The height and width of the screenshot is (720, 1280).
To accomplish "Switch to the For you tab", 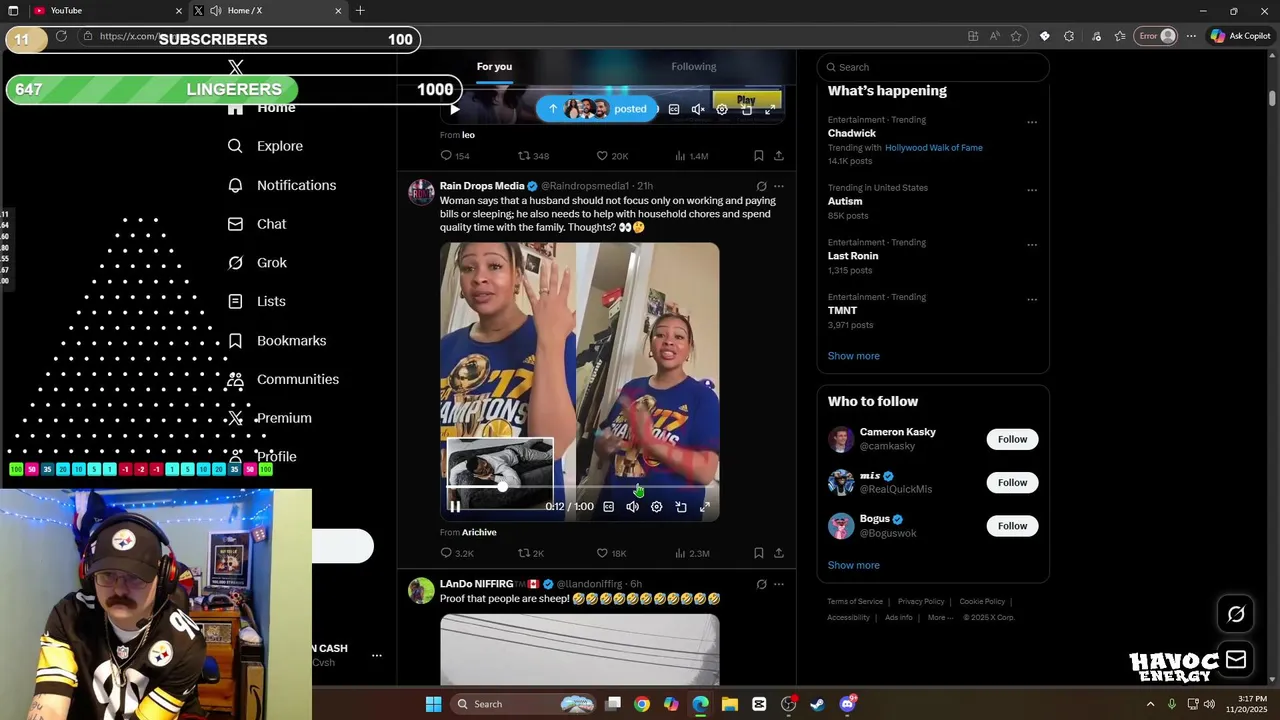I will 494,67.
